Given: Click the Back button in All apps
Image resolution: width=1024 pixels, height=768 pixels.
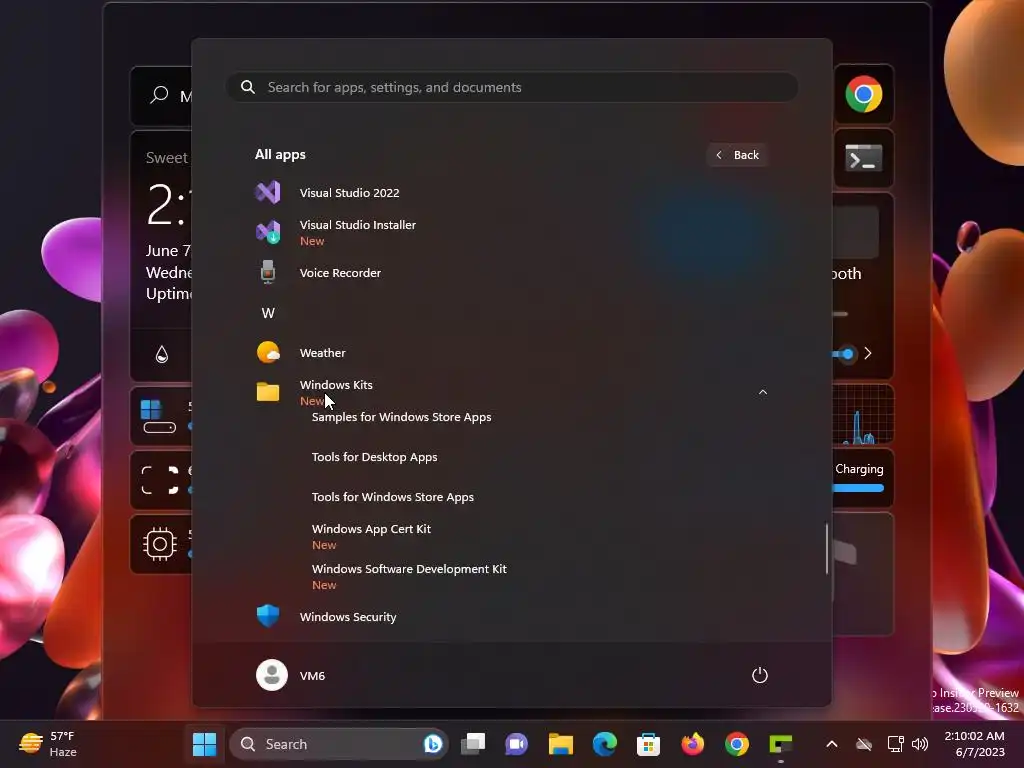Looking at the screenshot, I should tap(737, 155).
